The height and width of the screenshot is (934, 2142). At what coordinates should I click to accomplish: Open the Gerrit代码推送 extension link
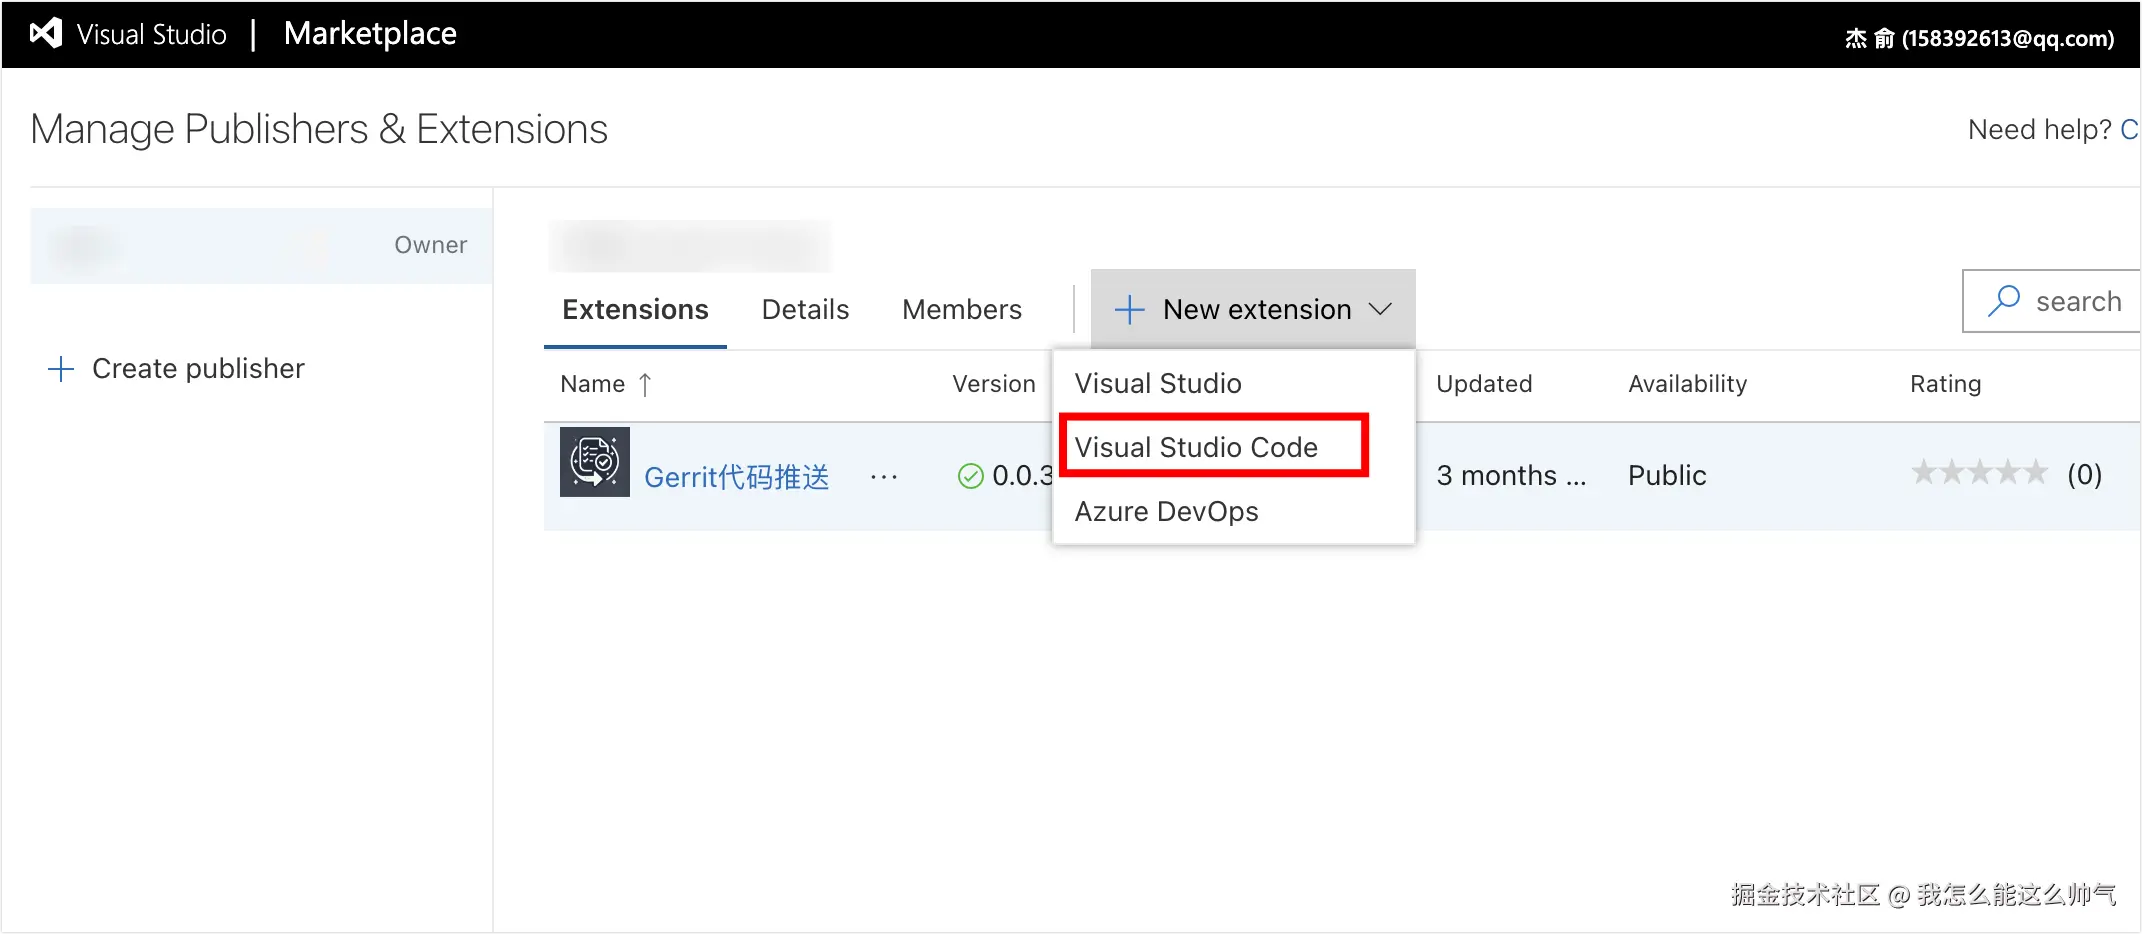pos(737,477)
